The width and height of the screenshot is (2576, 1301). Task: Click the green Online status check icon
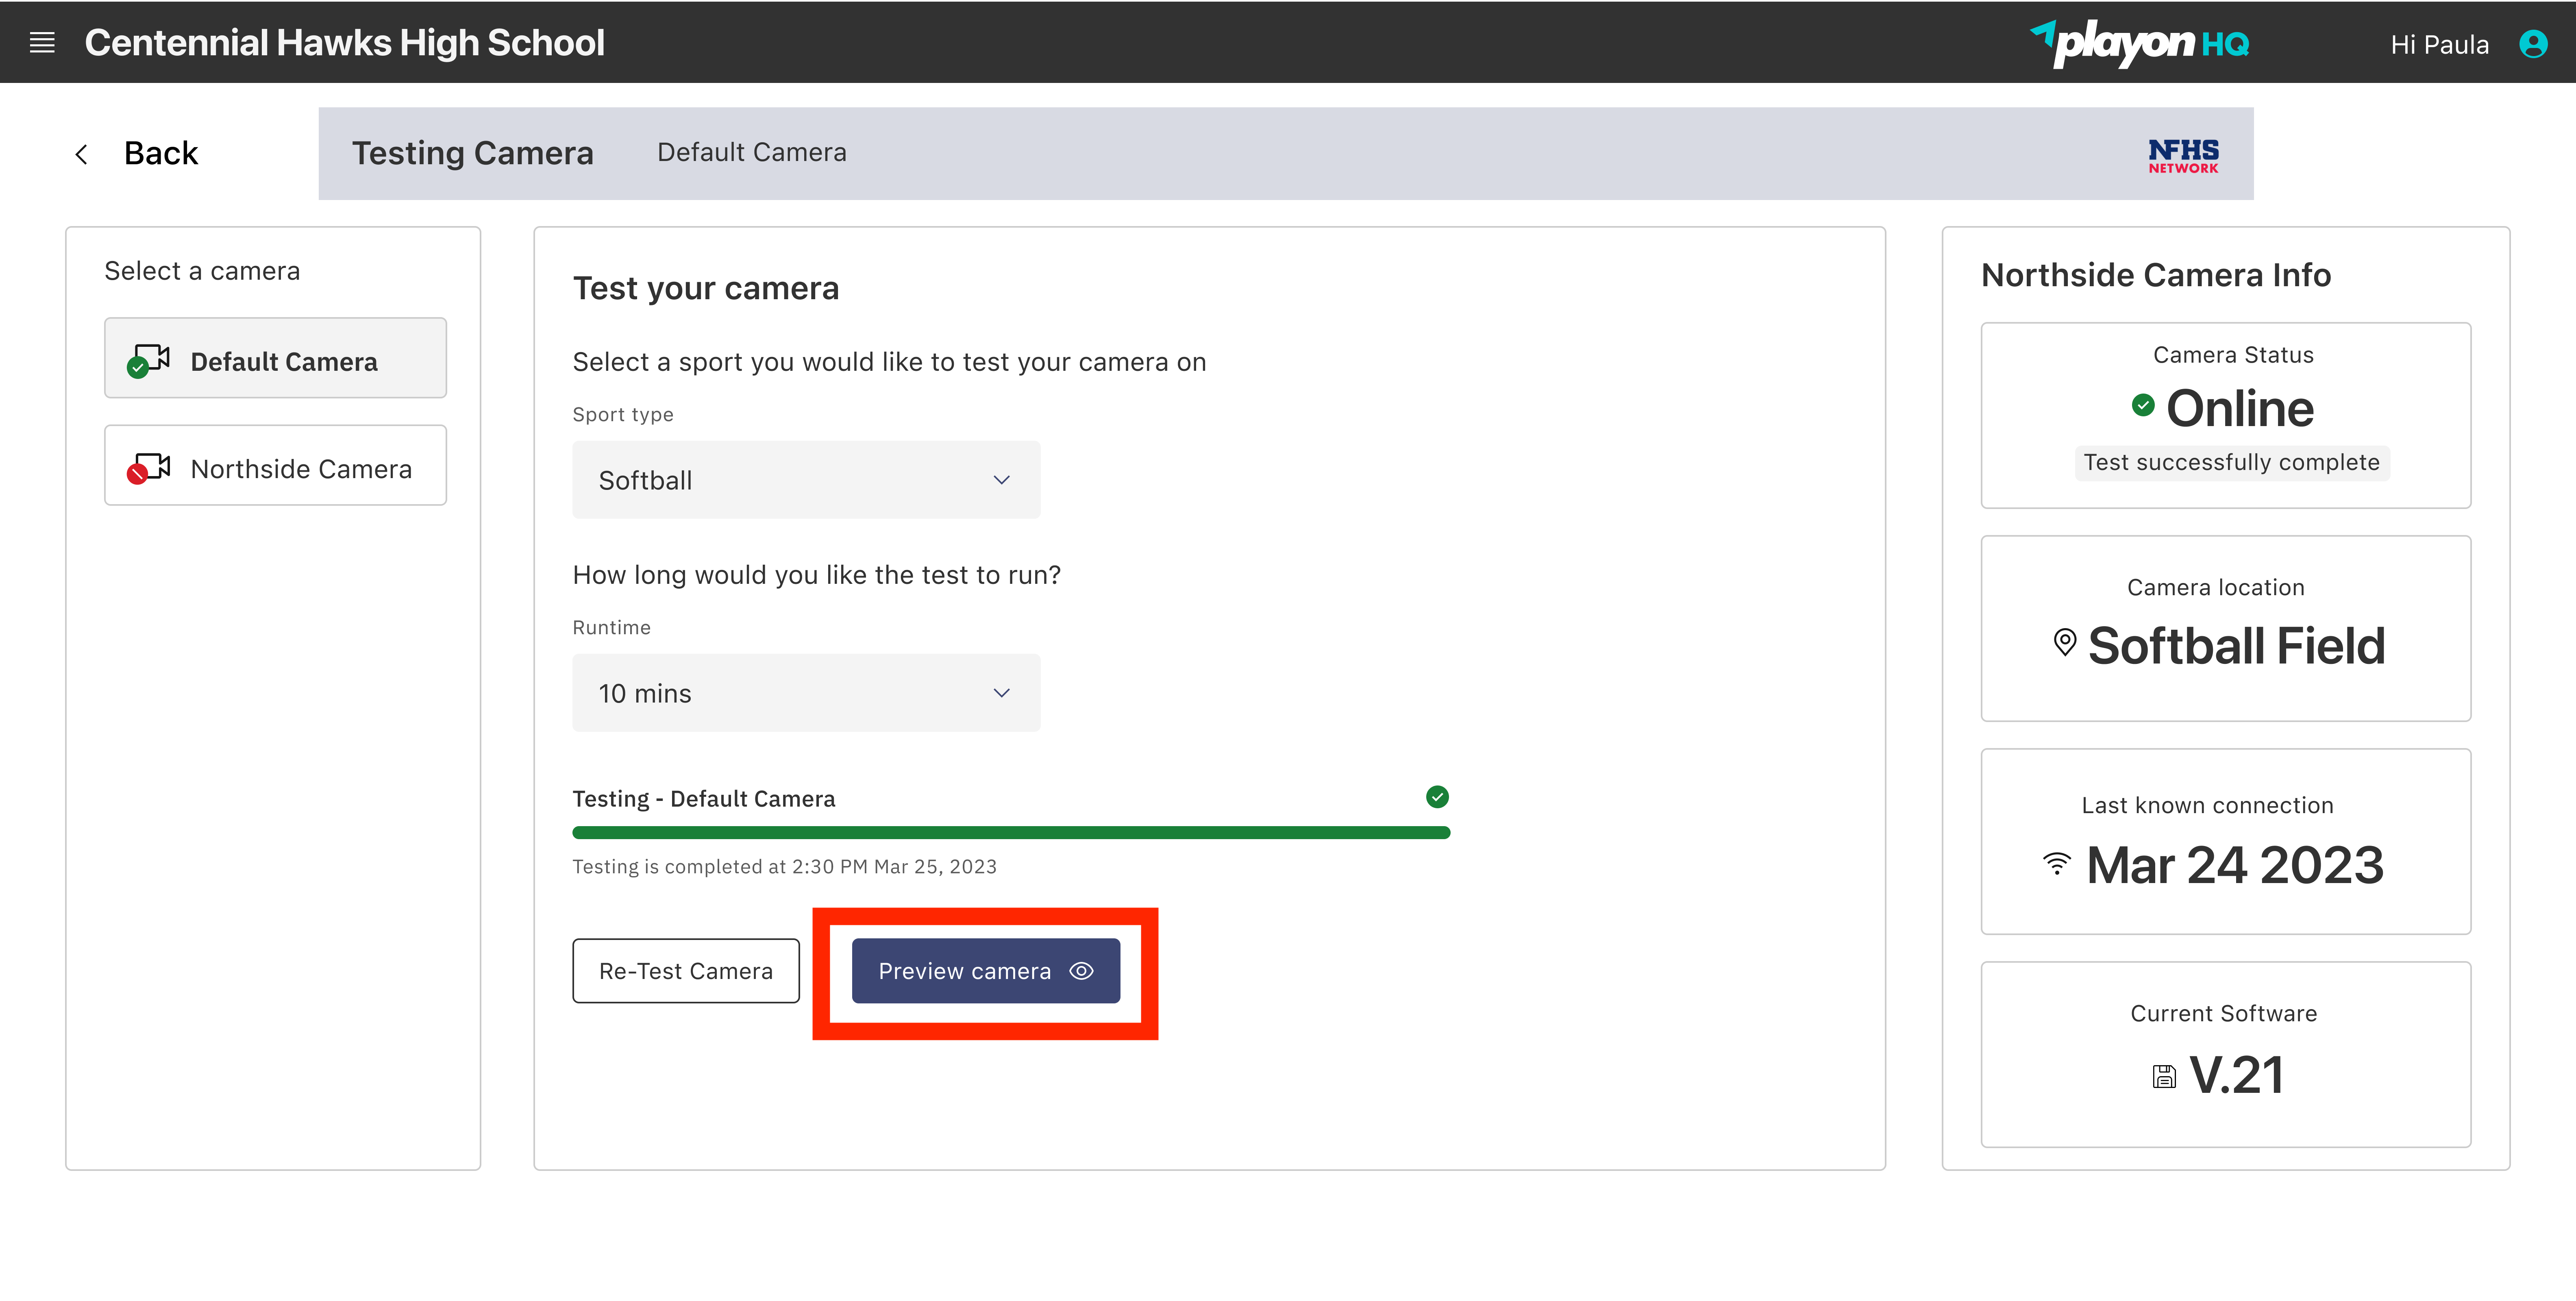(x=2143, y=405)
